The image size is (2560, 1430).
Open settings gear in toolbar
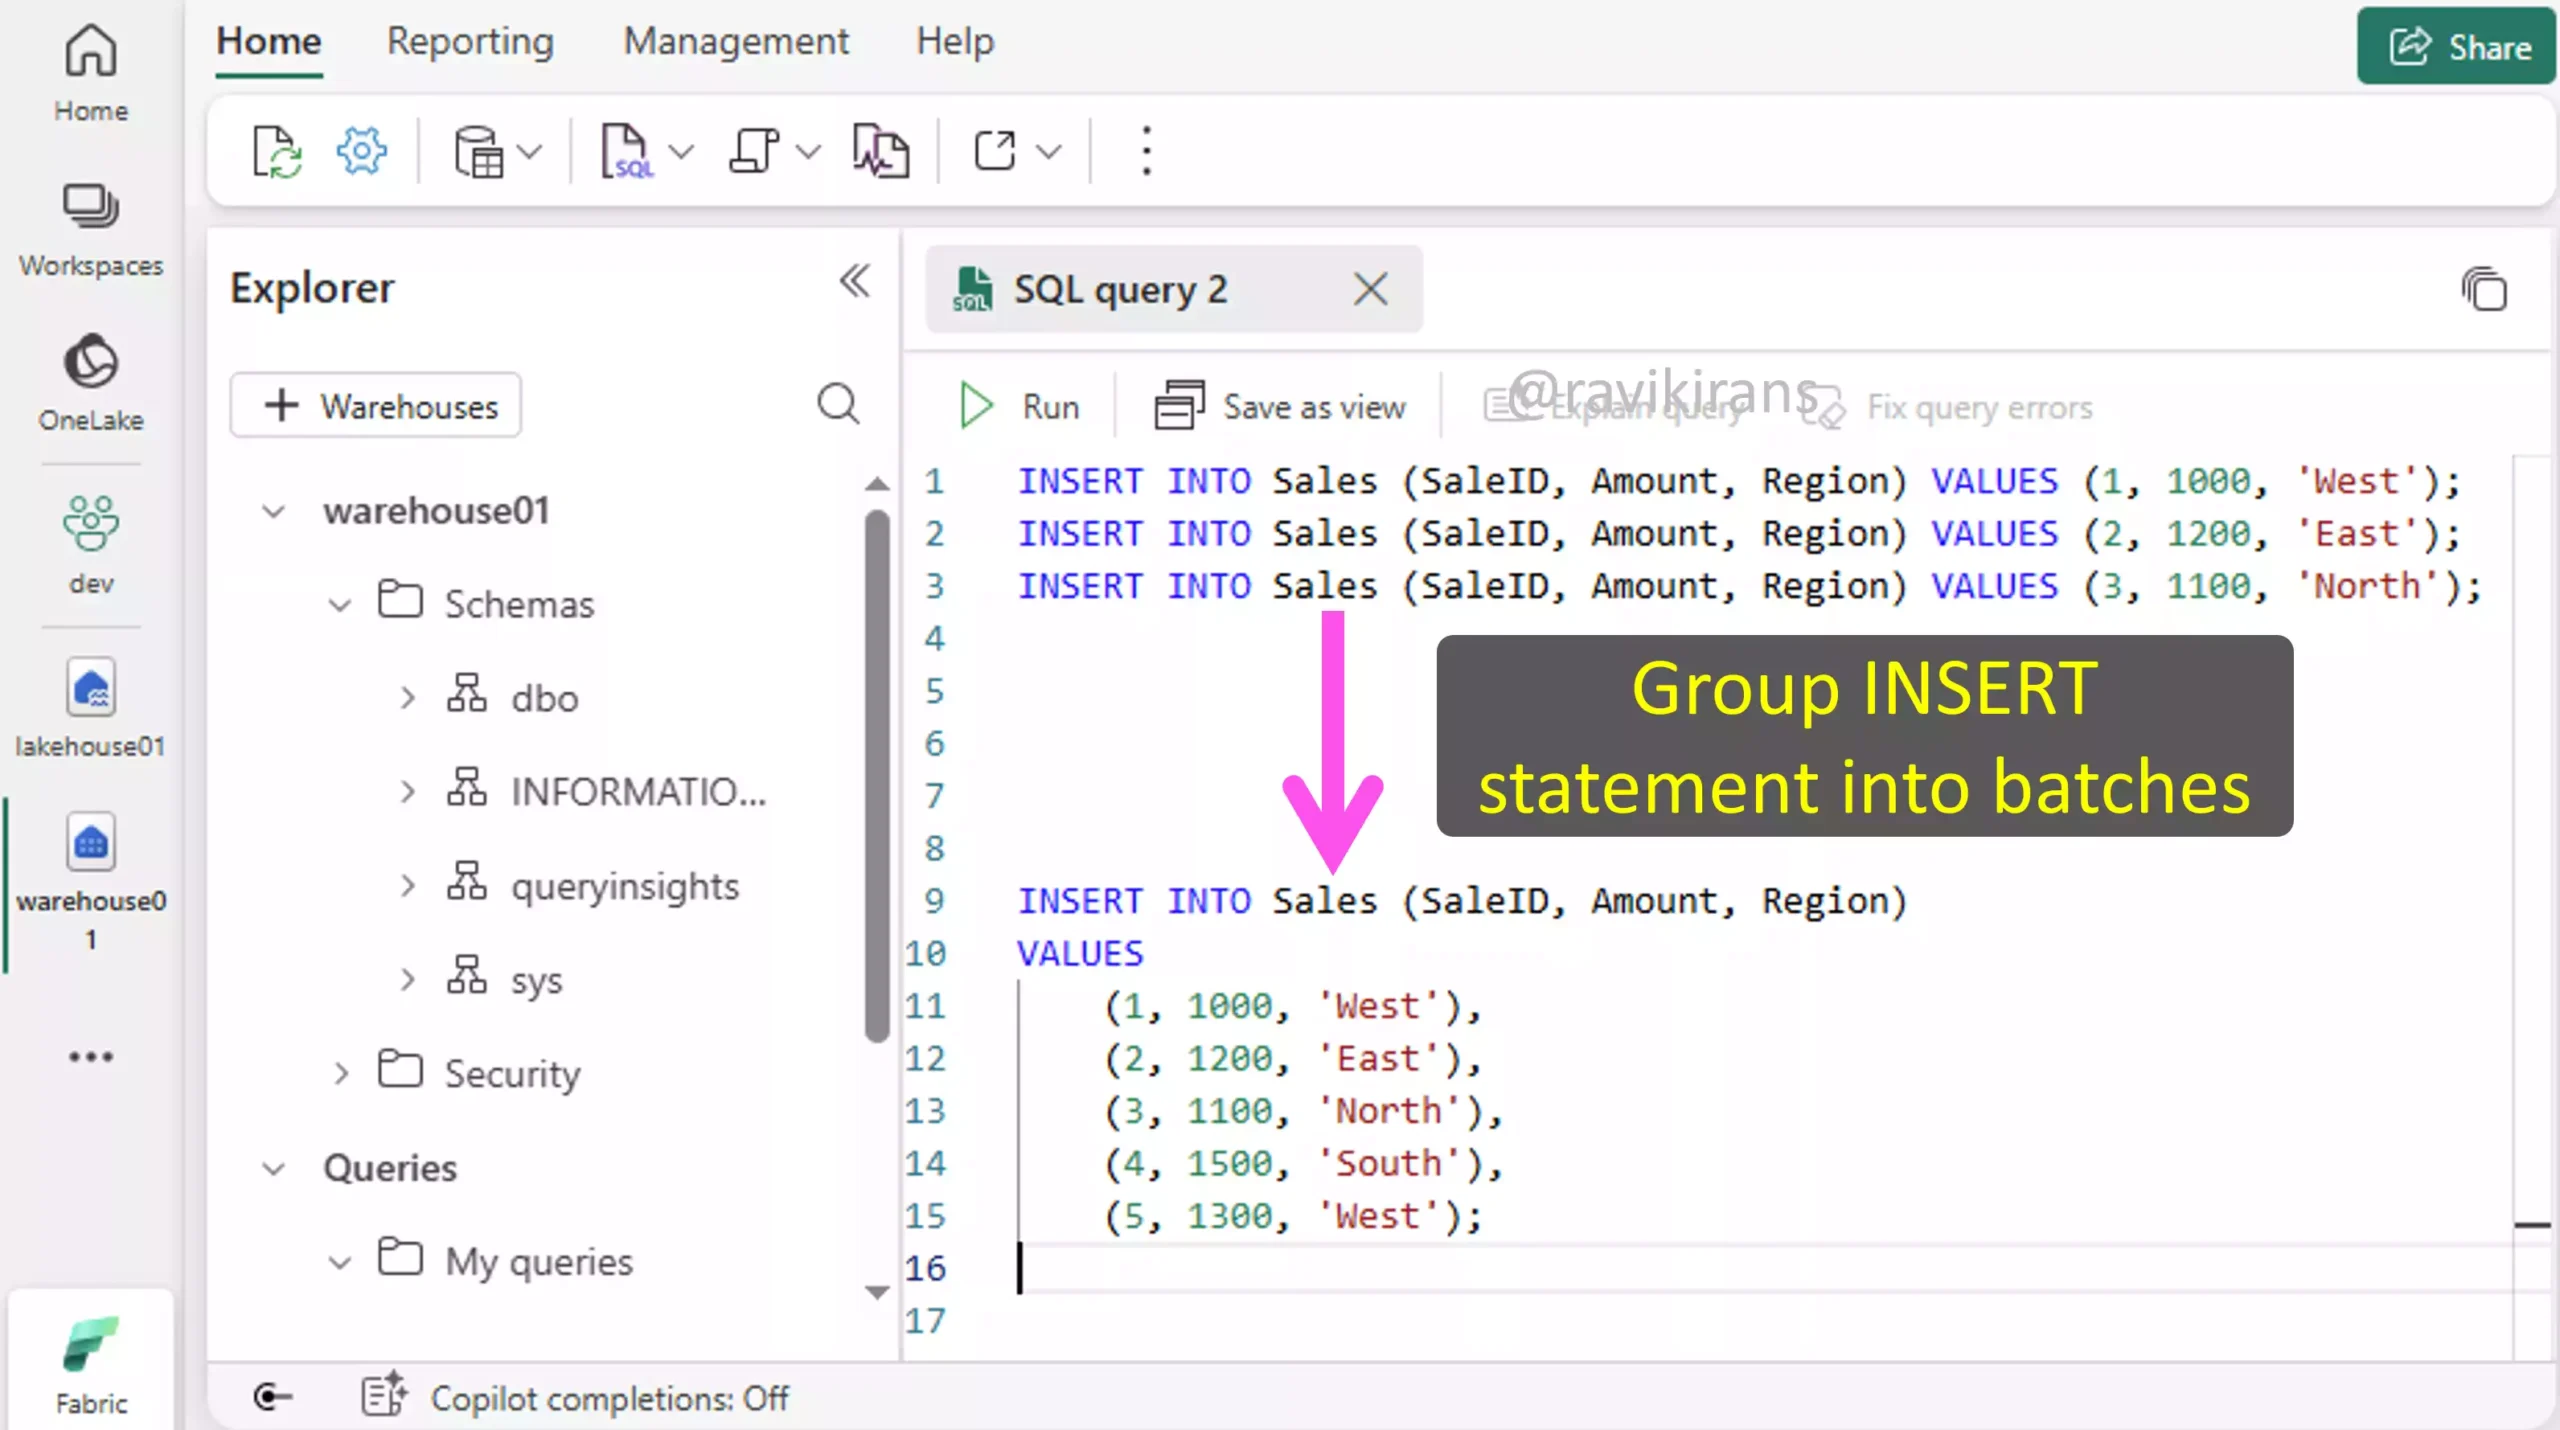coord(361,152)
